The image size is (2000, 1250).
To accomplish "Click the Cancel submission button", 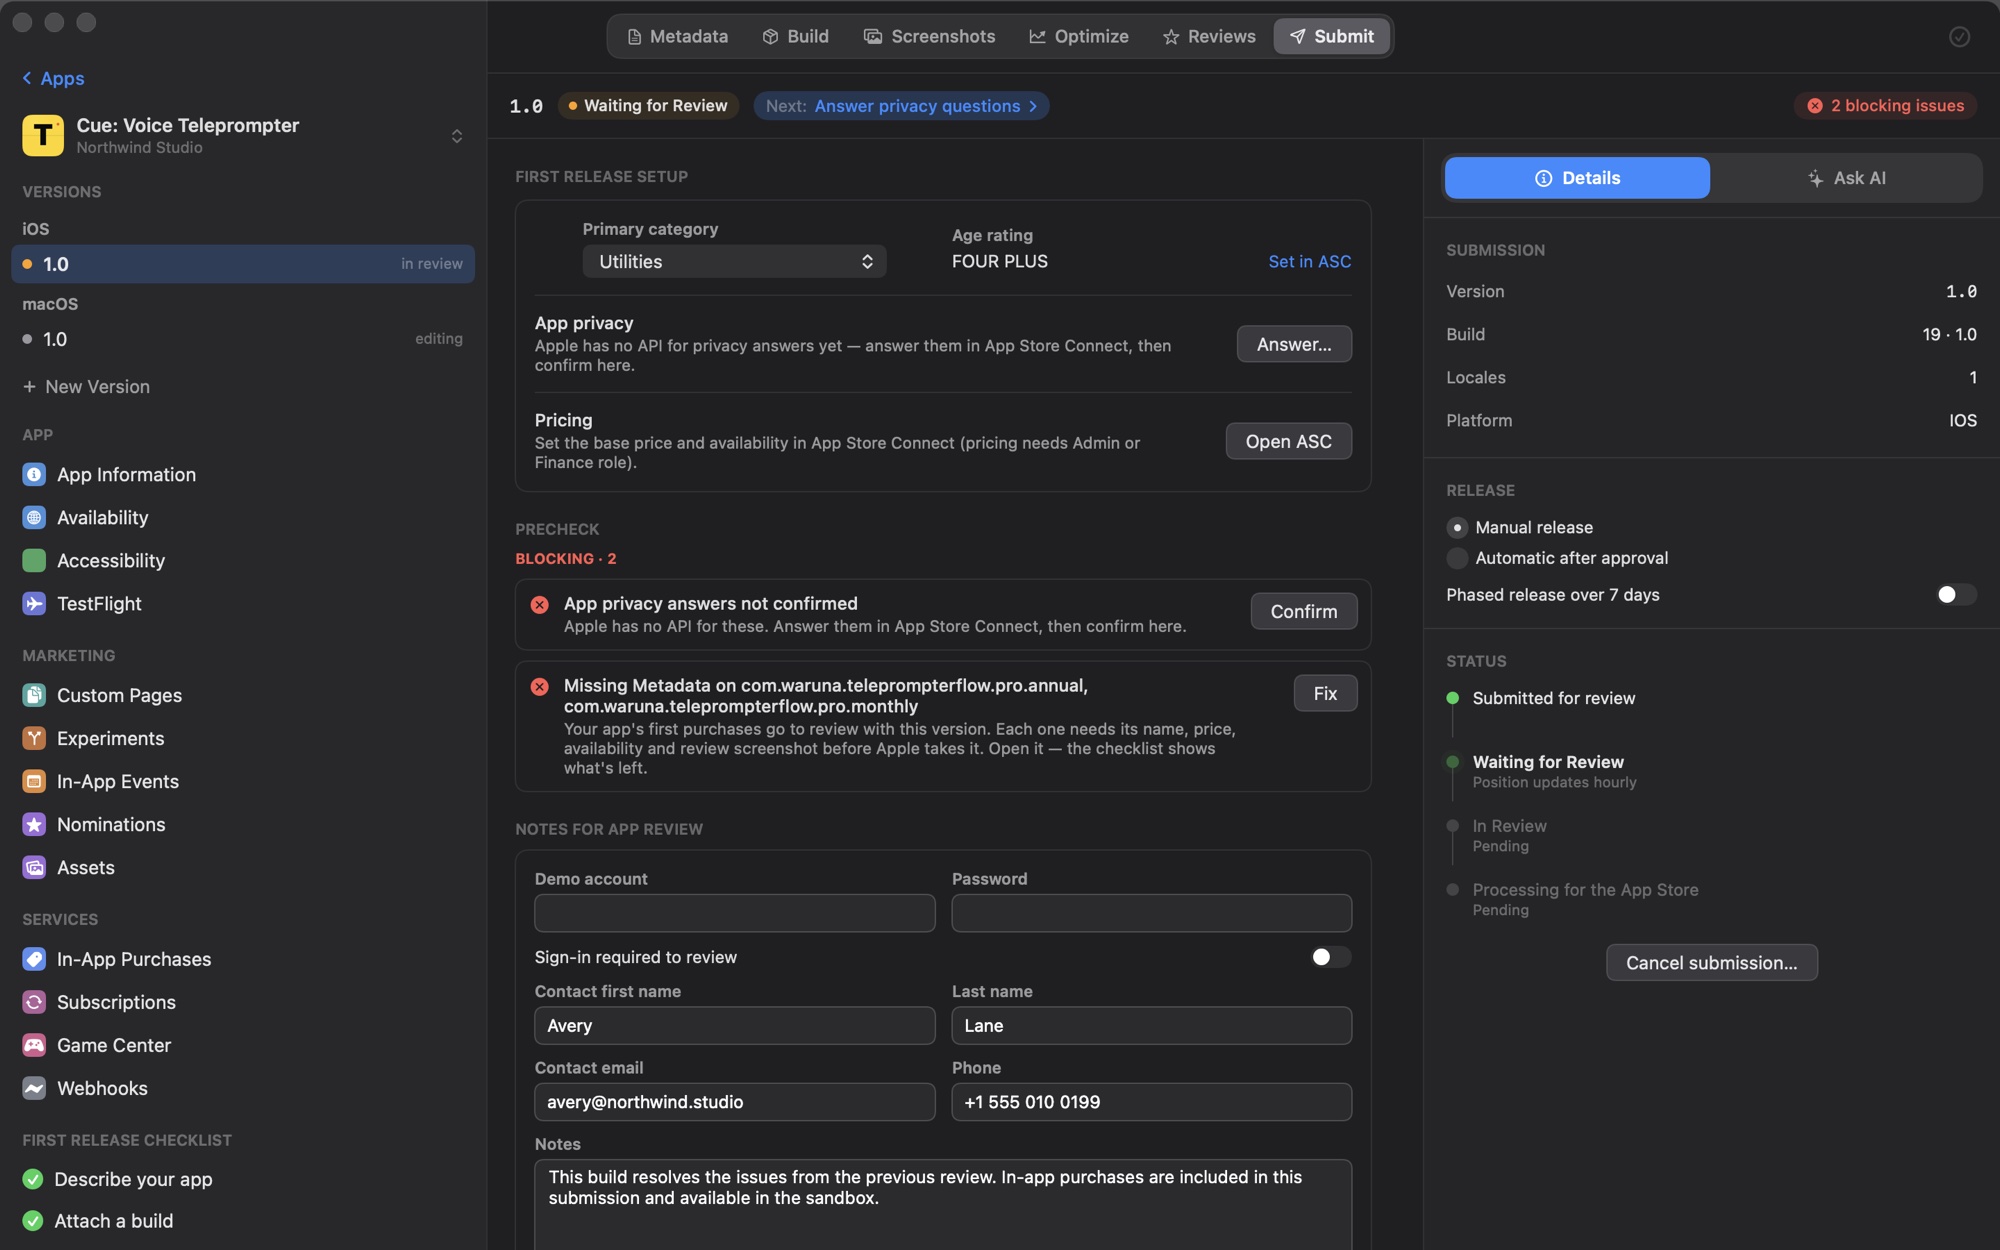I will pos(1712,962).
